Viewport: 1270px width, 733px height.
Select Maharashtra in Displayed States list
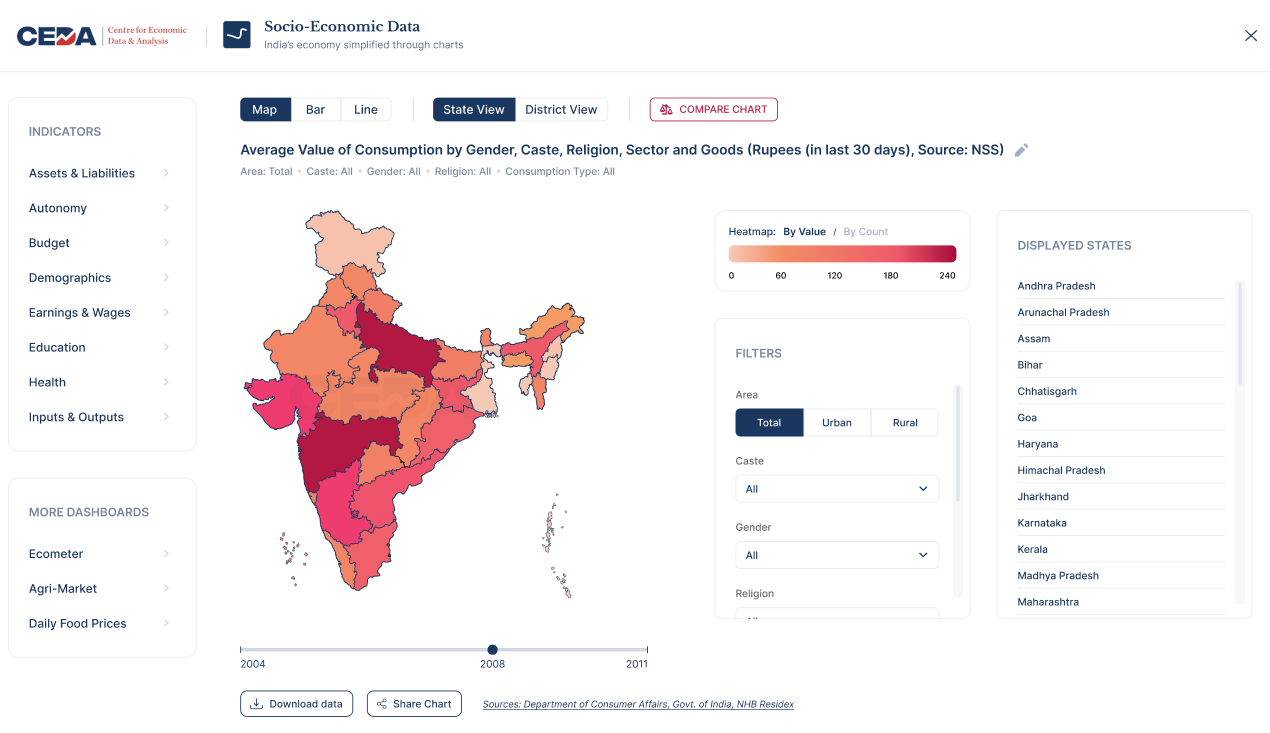point(1048,602)
